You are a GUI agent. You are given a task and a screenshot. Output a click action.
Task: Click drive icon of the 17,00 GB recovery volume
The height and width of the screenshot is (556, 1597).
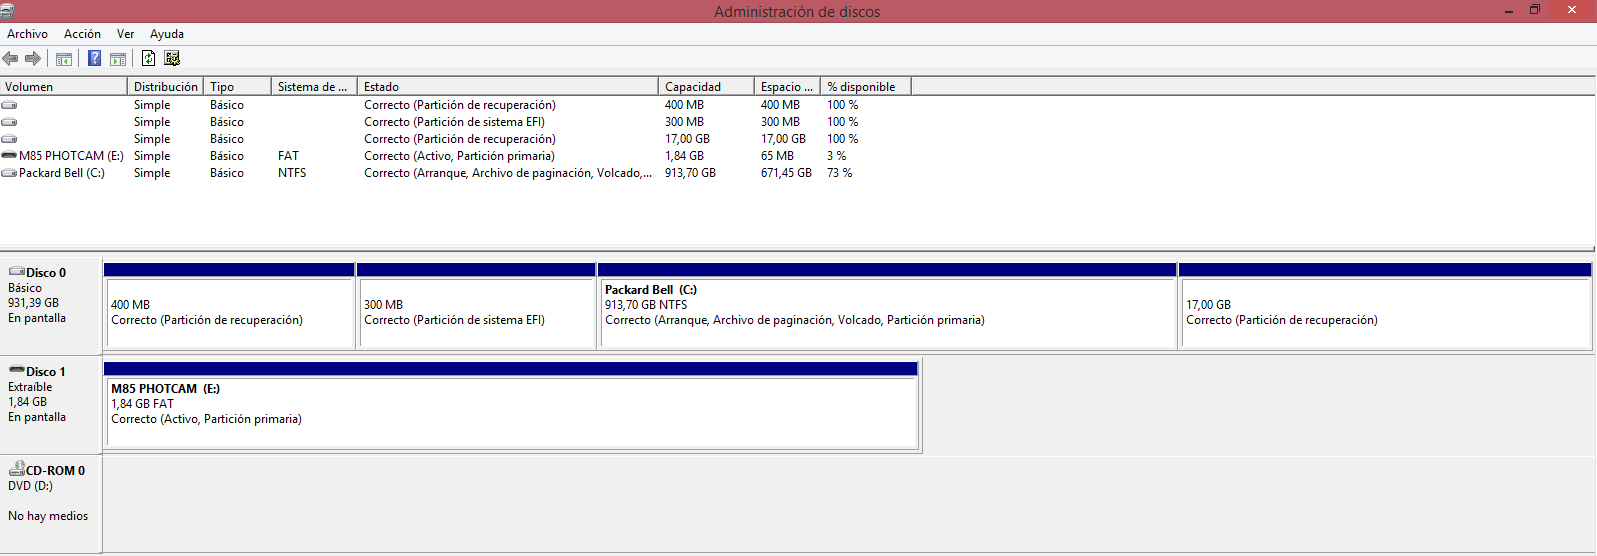coord(9,138)
